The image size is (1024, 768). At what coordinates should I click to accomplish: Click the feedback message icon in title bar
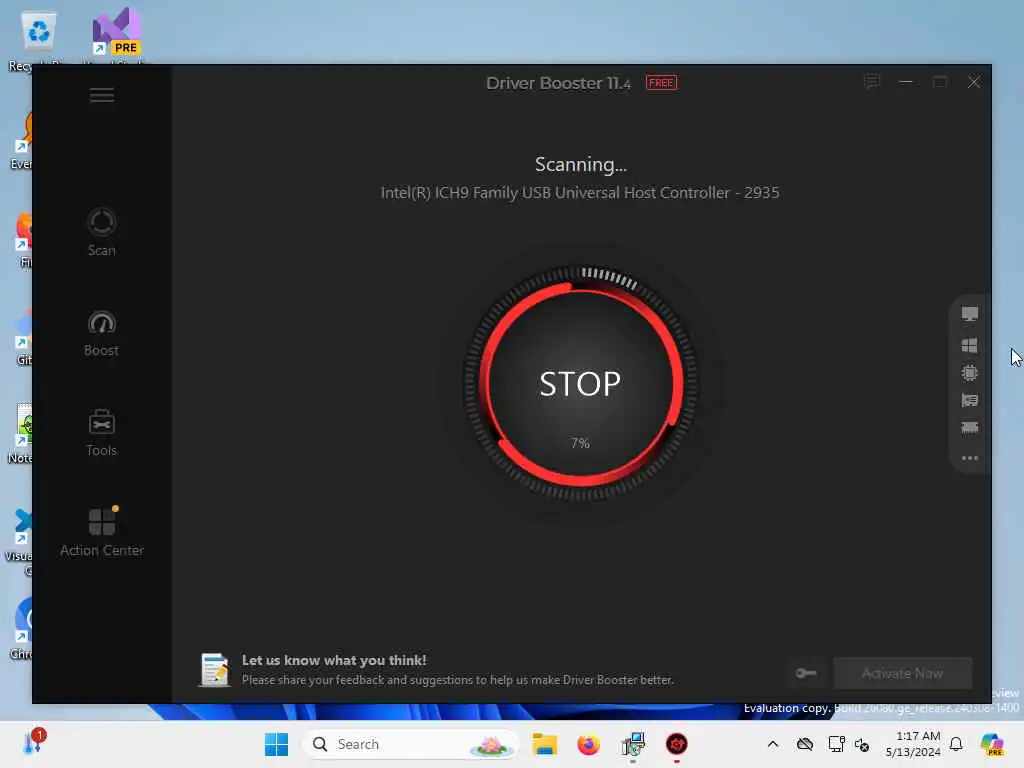[x=872, y=82]
